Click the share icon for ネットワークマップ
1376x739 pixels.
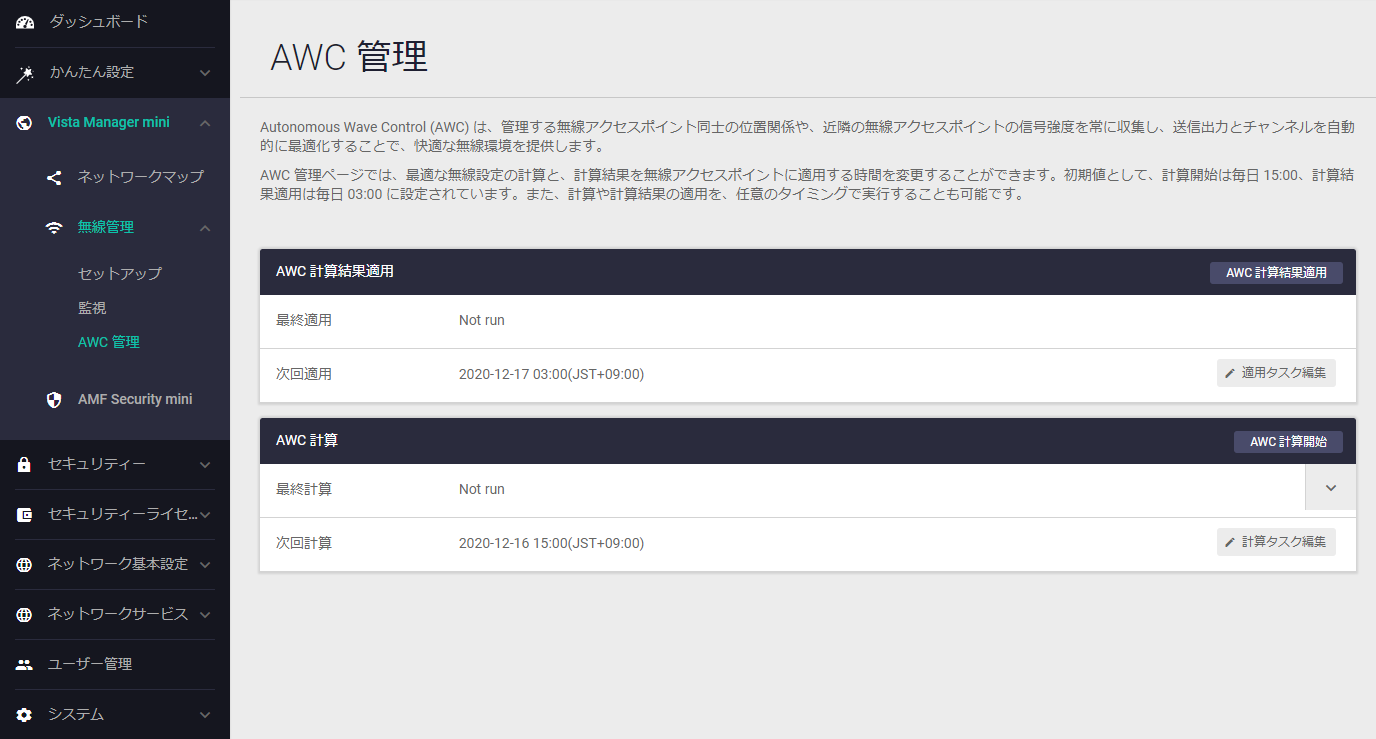[x=54, y=177]
